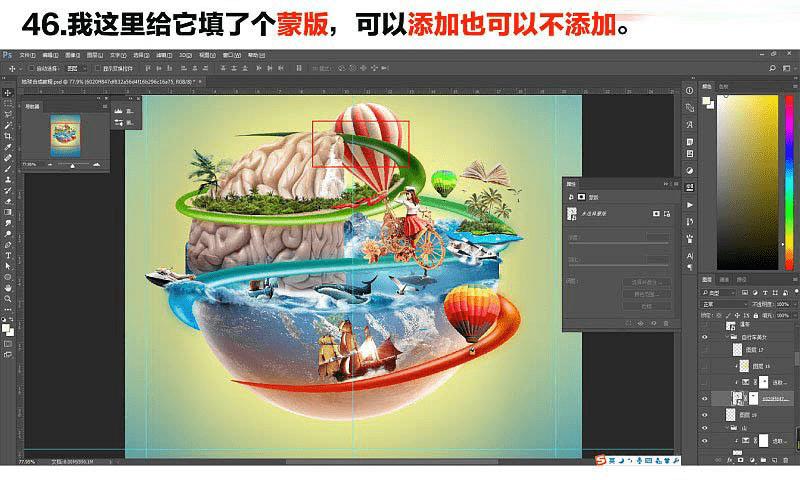Viewport: 800px width, 480px height.
Task: Select the Healing Brush tool
Action: click(8, 158)
